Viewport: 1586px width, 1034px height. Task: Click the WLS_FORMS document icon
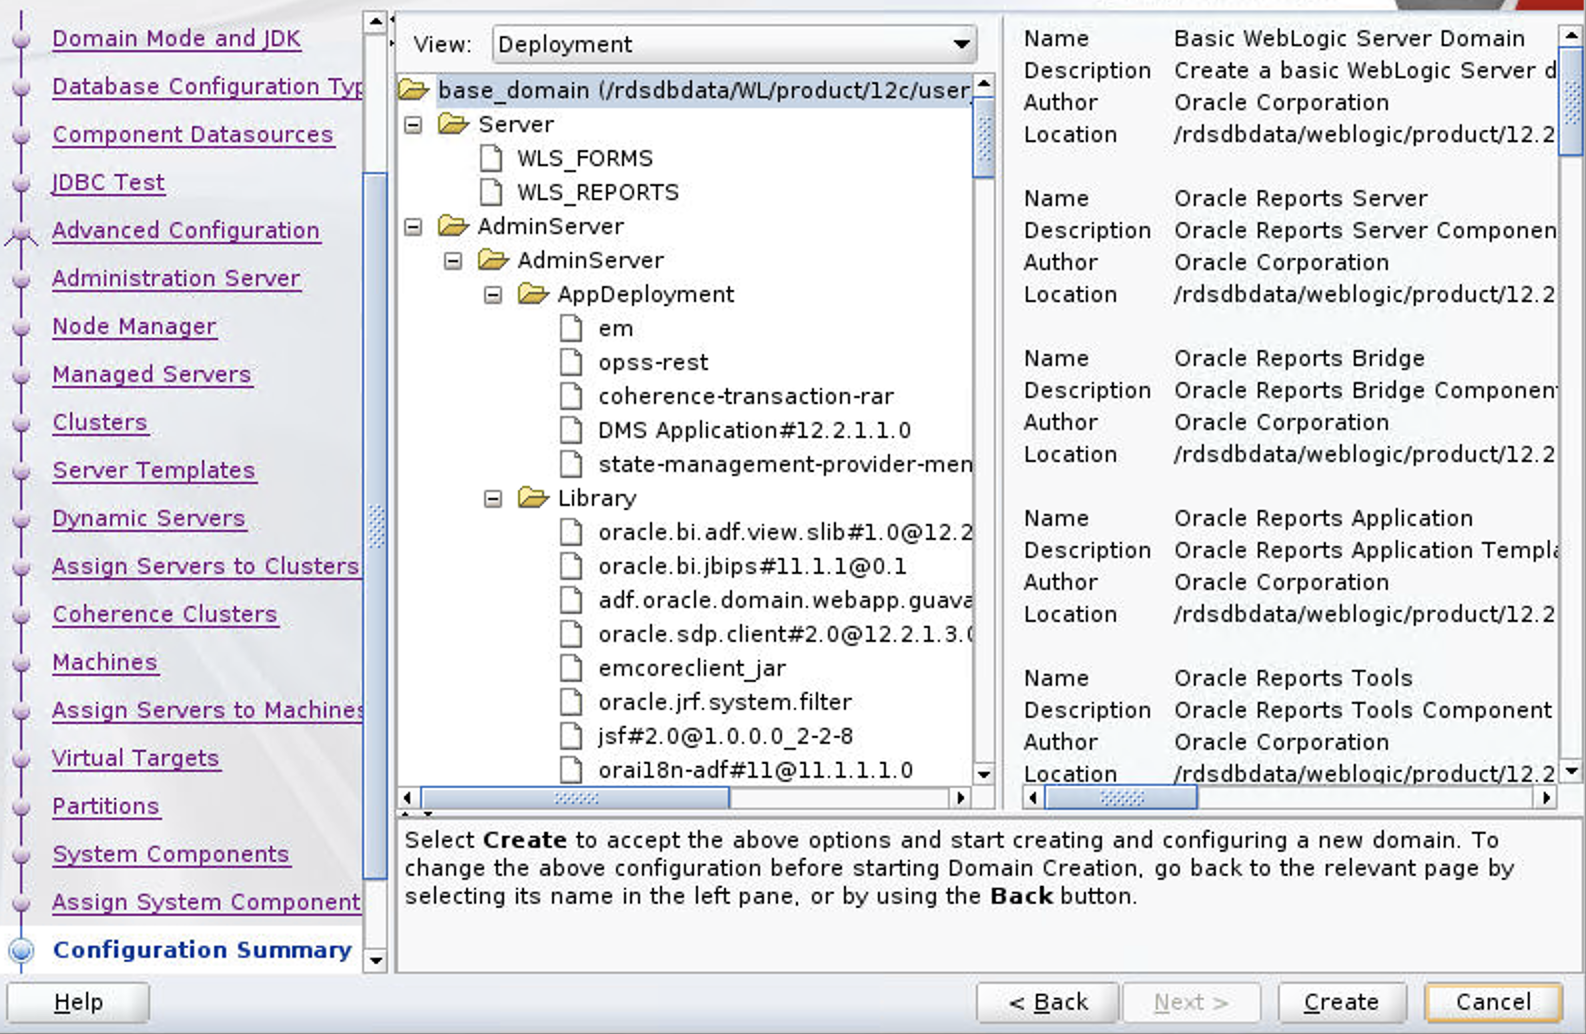[x=491, y=158]
